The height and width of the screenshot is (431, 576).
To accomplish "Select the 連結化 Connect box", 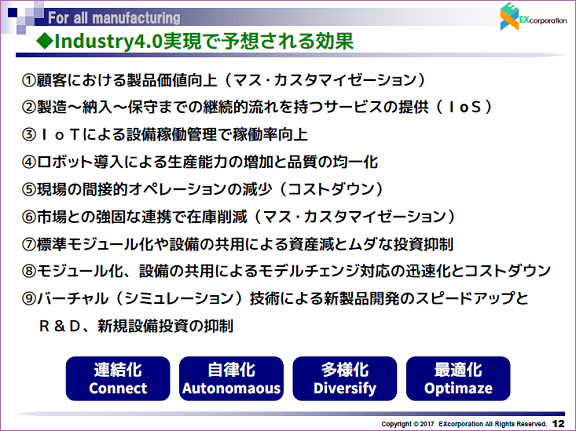I will click(118, 378).
